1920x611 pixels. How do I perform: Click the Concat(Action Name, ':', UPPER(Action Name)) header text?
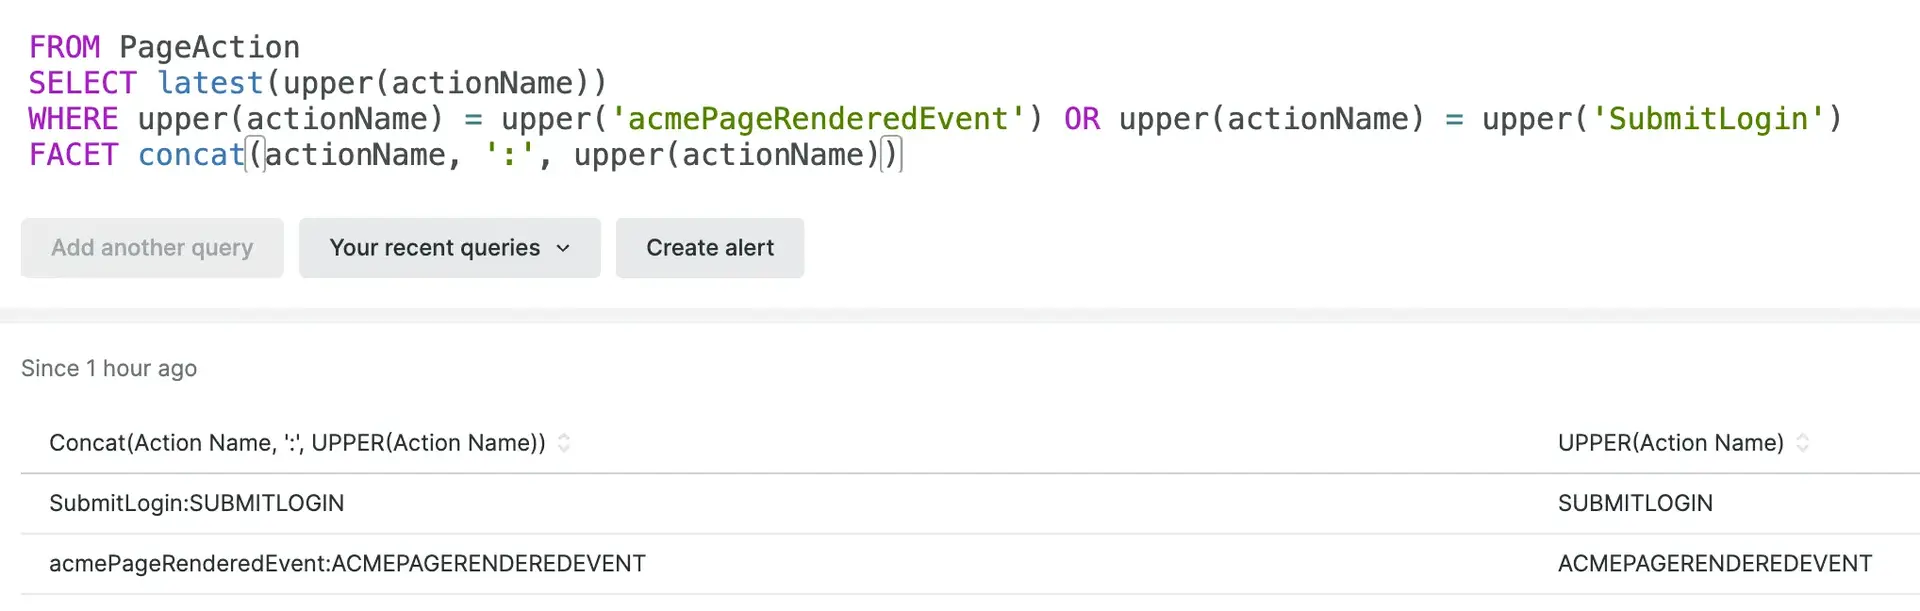pos(297,443)
